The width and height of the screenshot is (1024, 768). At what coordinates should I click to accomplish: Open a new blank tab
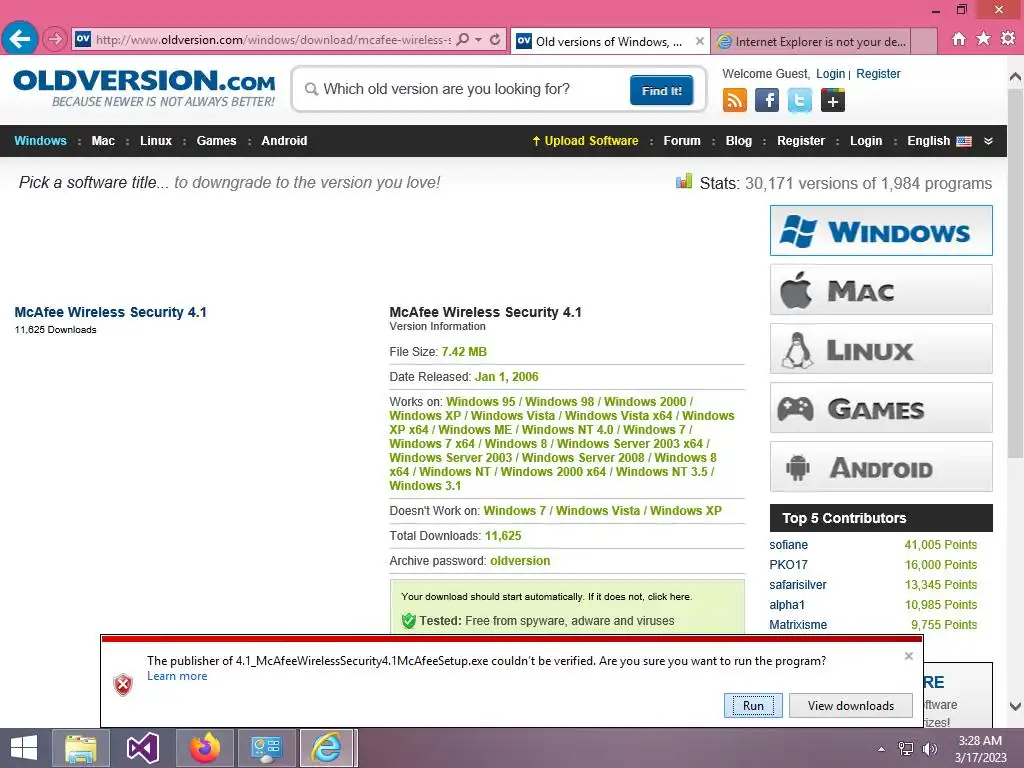924,42
